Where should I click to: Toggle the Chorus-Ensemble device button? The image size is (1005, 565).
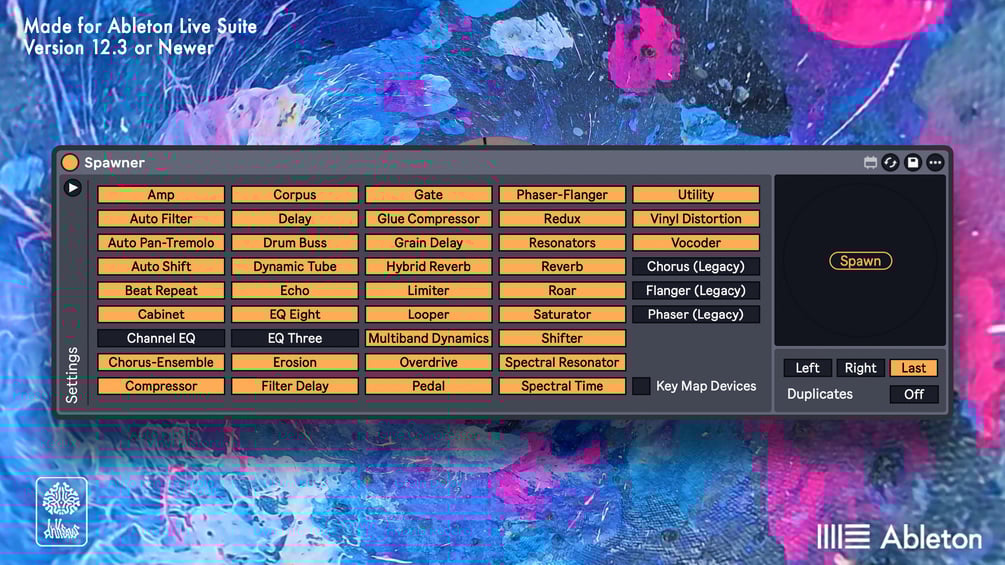pos(161,362)
